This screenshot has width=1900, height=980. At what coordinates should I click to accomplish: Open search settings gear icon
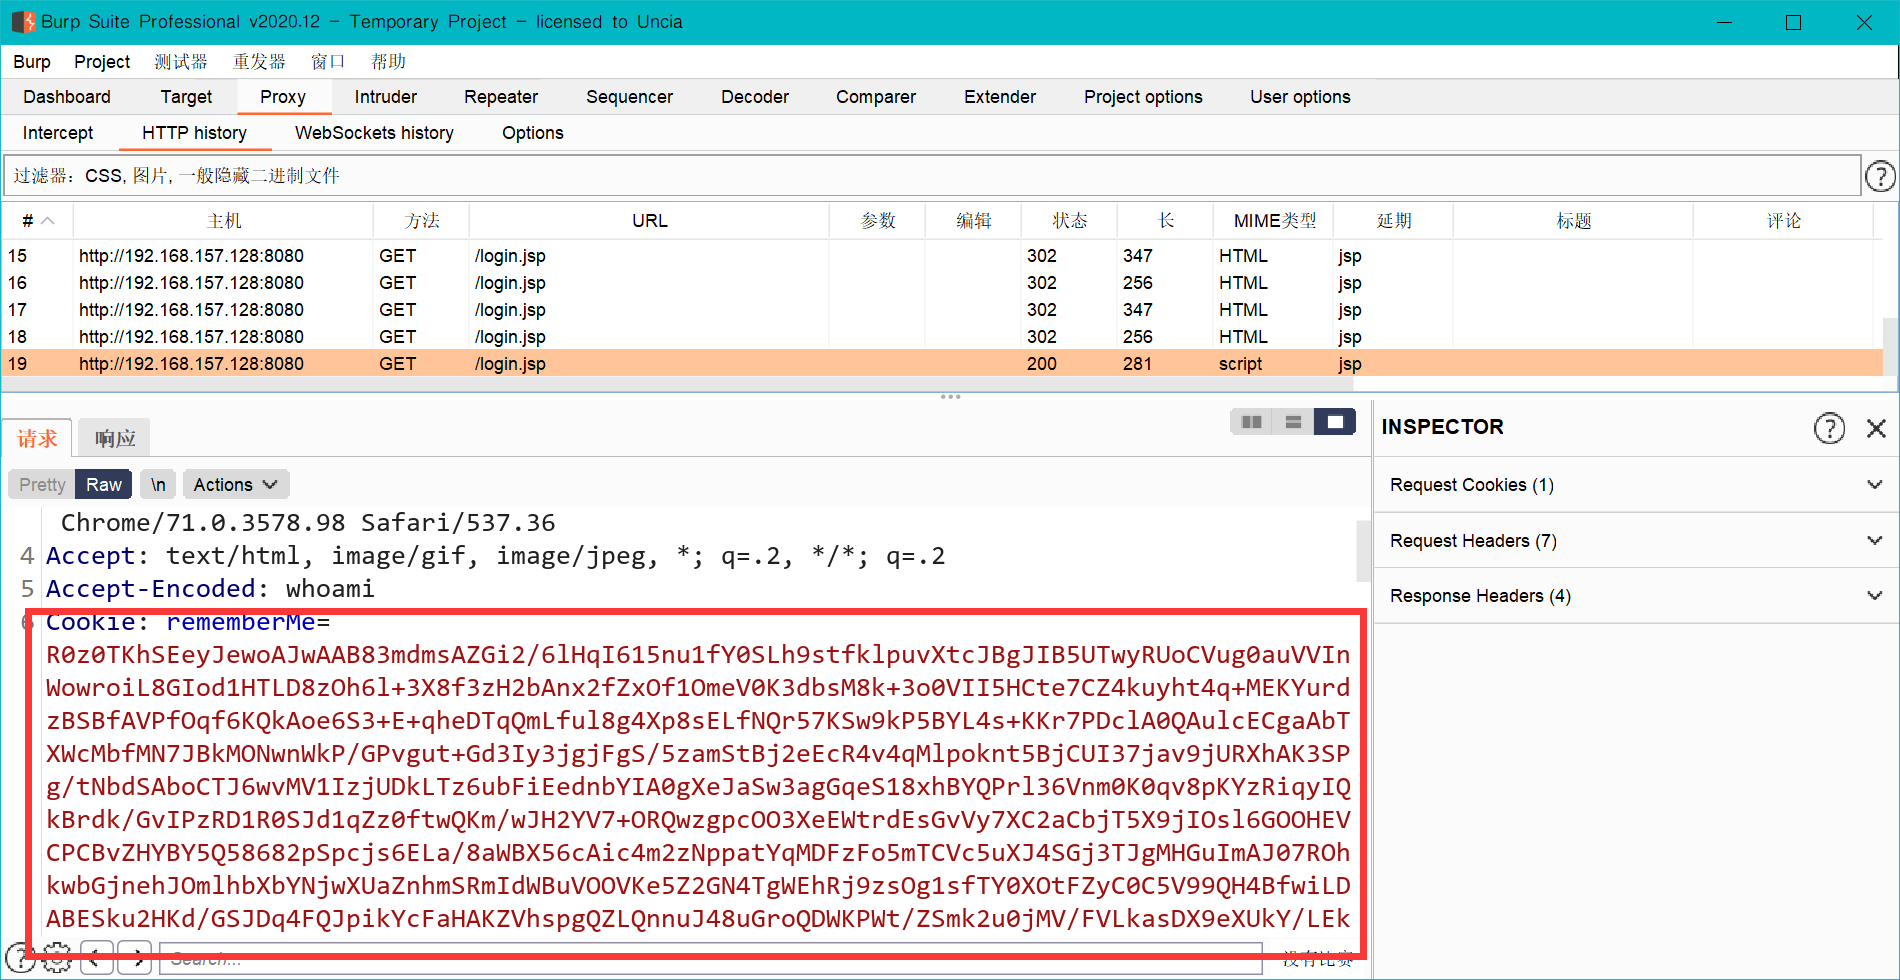[x=57, y=958]
